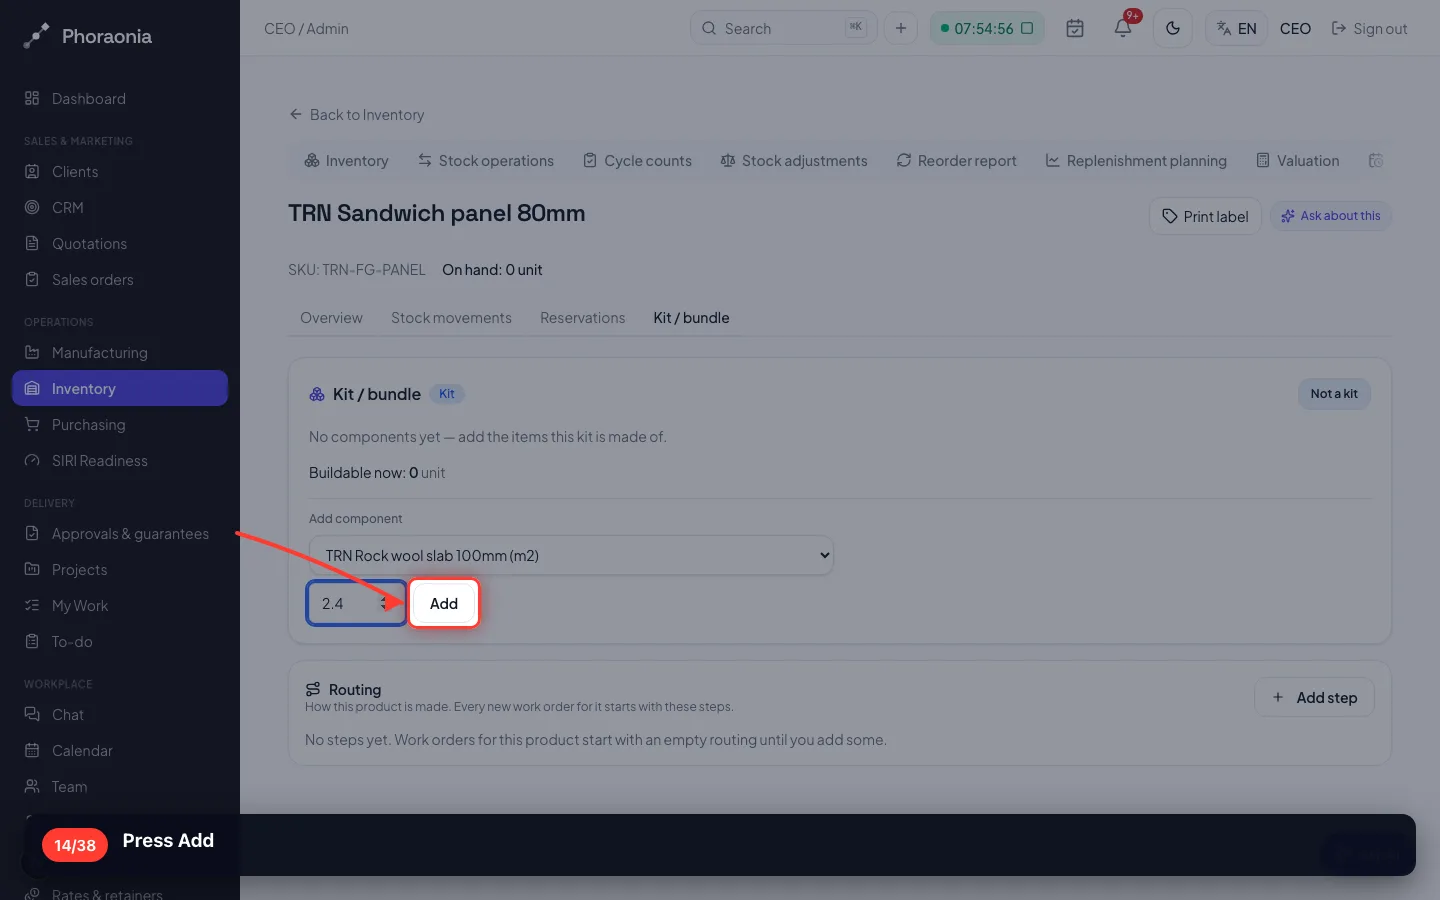Viewport: 1440px width, 900px height.
Task: Open the Overview sub-tab
Action: tap(331, 318)
